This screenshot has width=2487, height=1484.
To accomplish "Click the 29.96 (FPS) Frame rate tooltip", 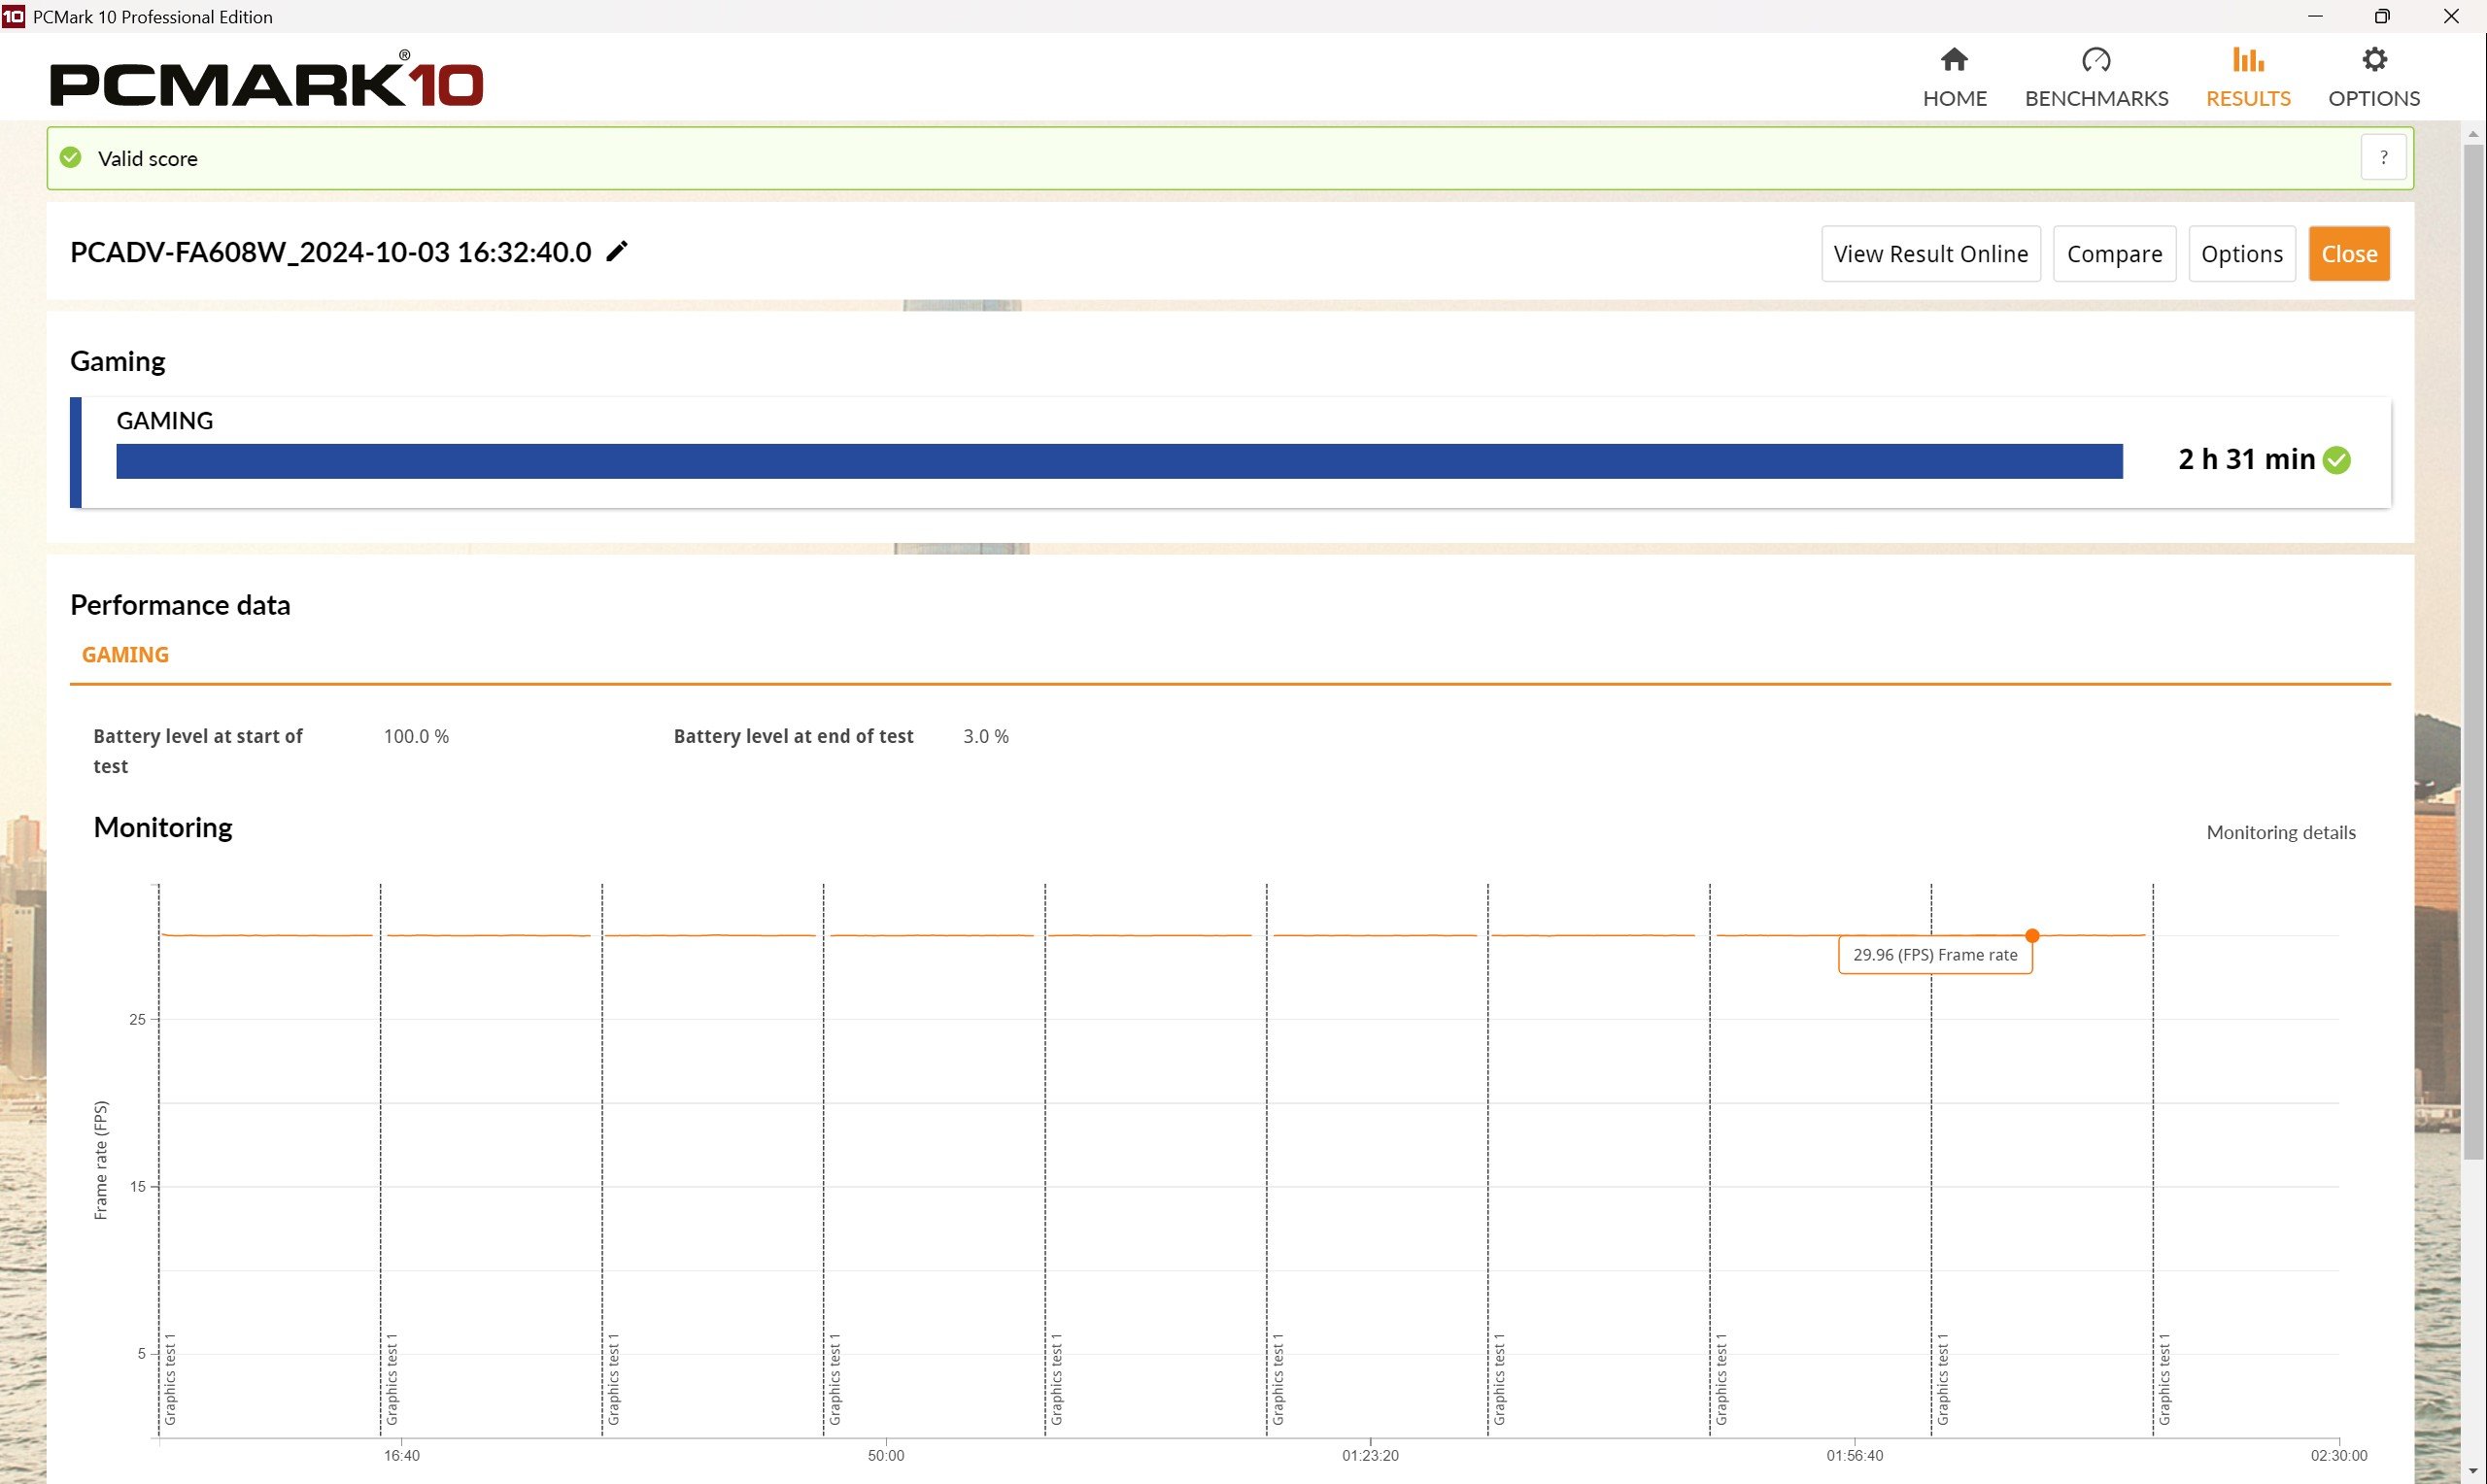I will point(1934,955).
